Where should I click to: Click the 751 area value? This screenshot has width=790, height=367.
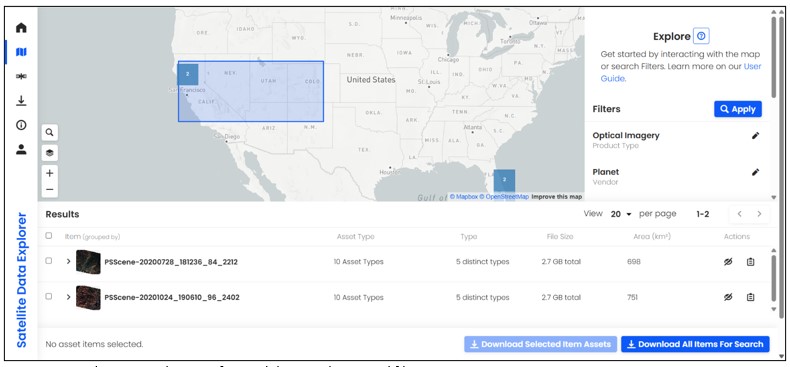click(x=632, y=297)
